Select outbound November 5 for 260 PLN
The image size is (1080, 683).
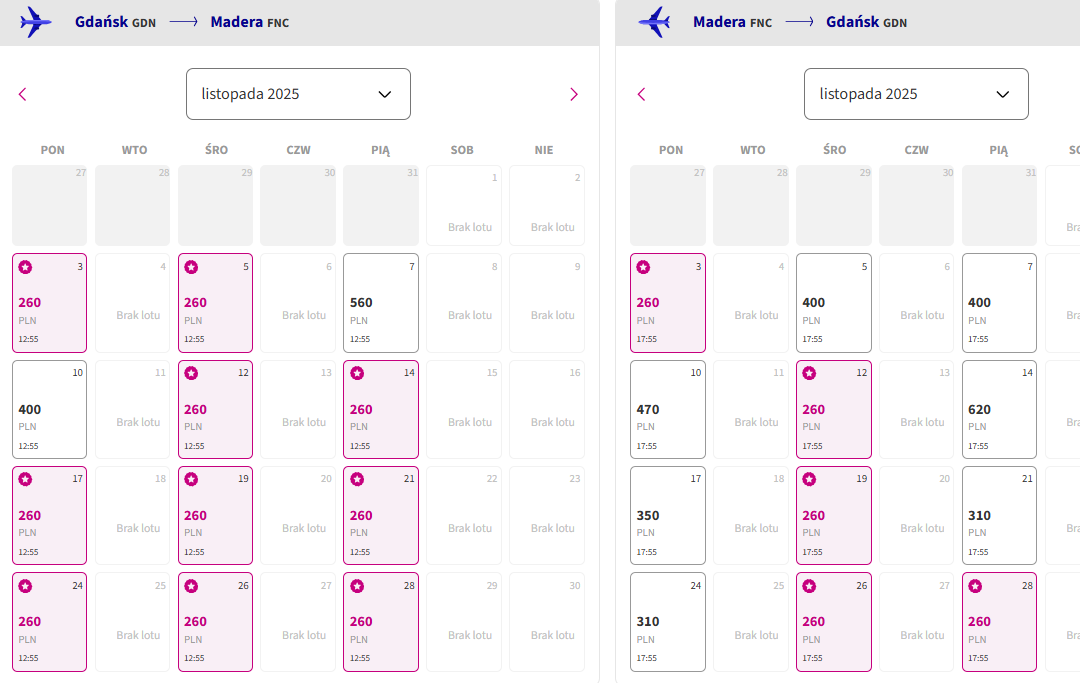[x=216, y=303]
